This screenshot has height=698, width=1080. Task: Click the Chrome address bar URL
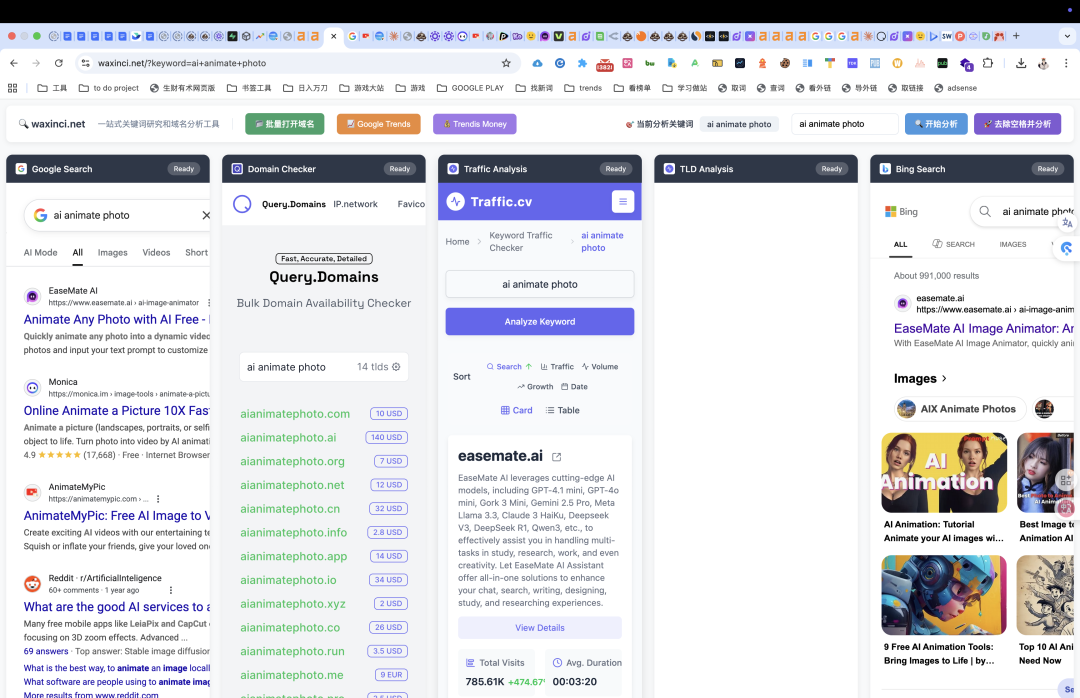click(x=182, y=63)
